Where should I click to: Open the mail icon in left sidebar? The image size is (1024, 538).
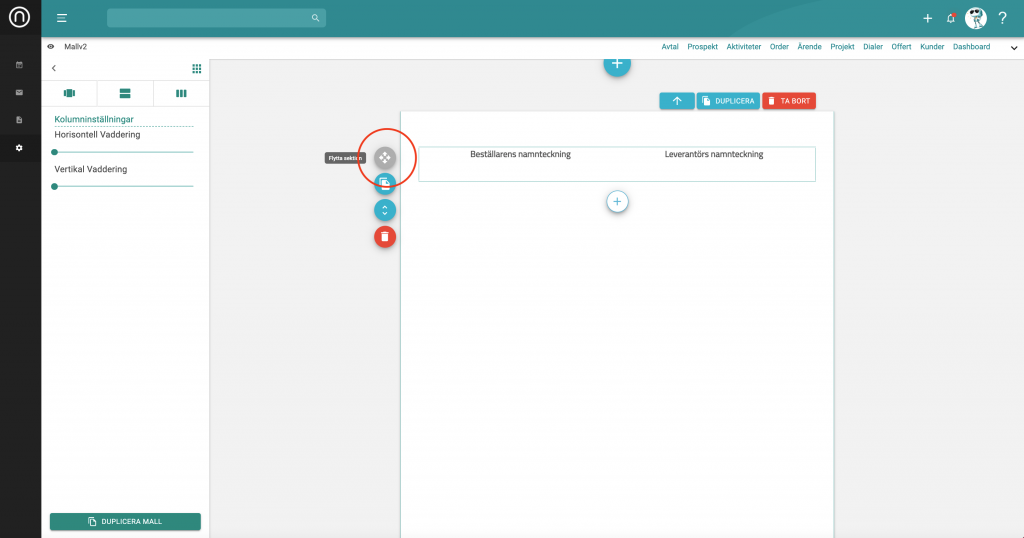(x=19, y=92)
